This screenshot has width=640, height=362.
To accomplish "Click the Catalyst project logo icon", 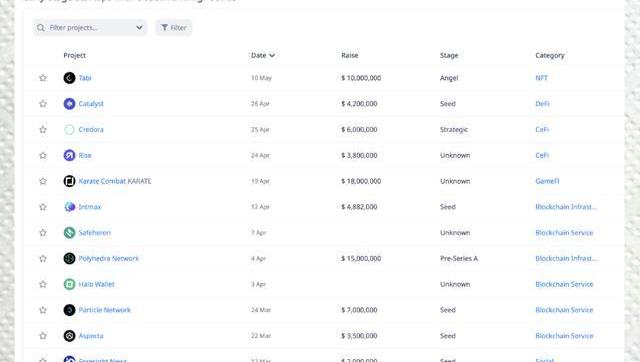I will click(69, 104).
